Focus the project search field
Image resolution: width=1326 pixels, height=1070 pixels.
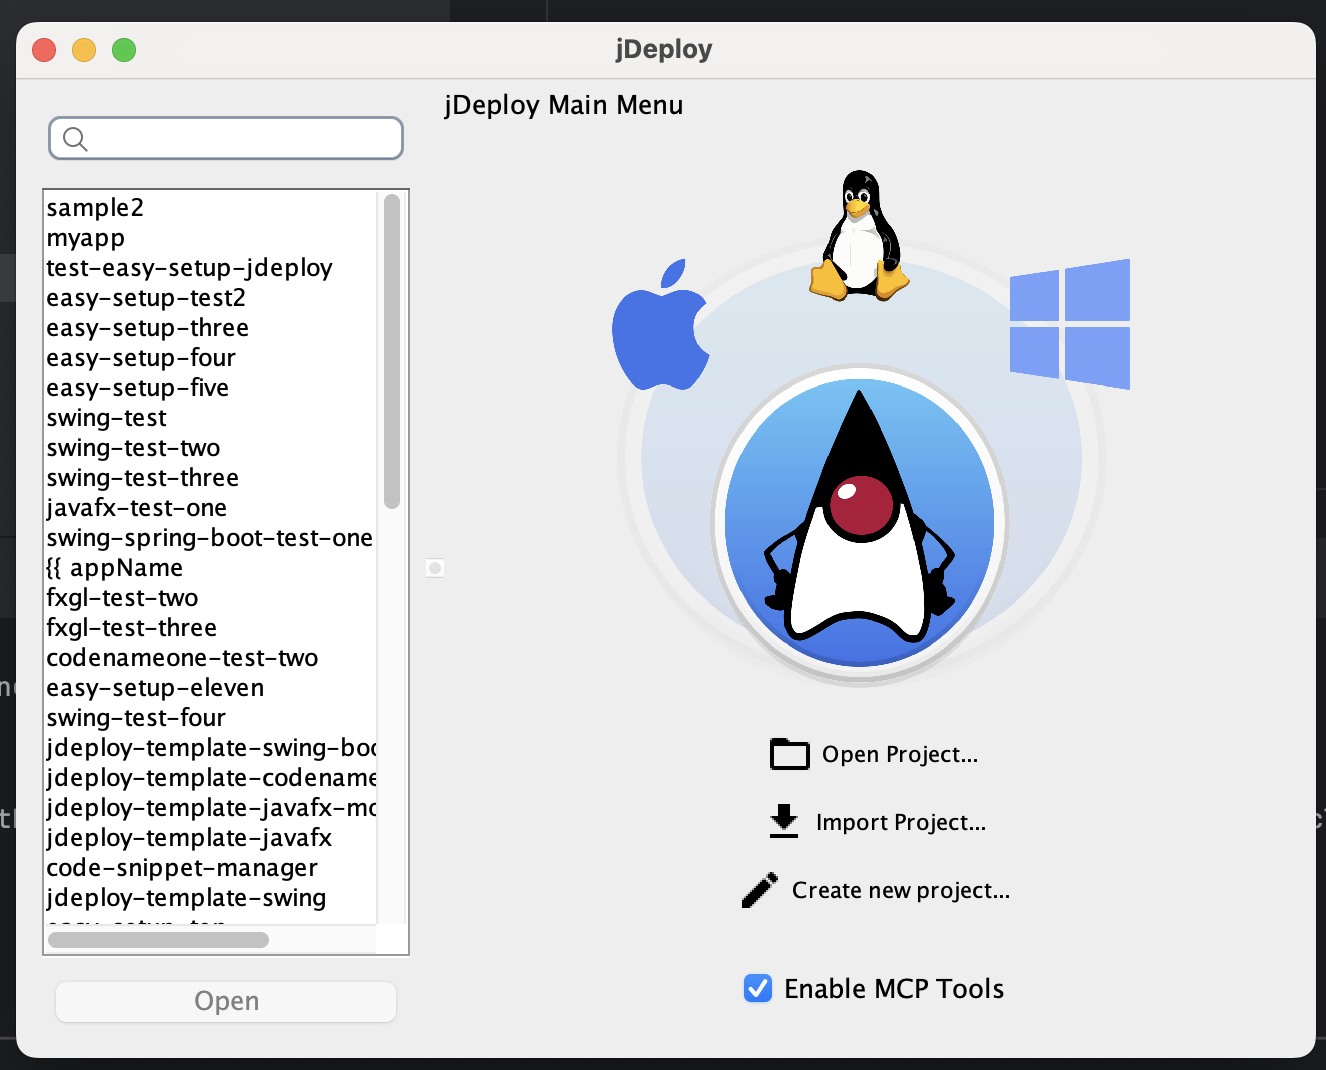[226, 138]
